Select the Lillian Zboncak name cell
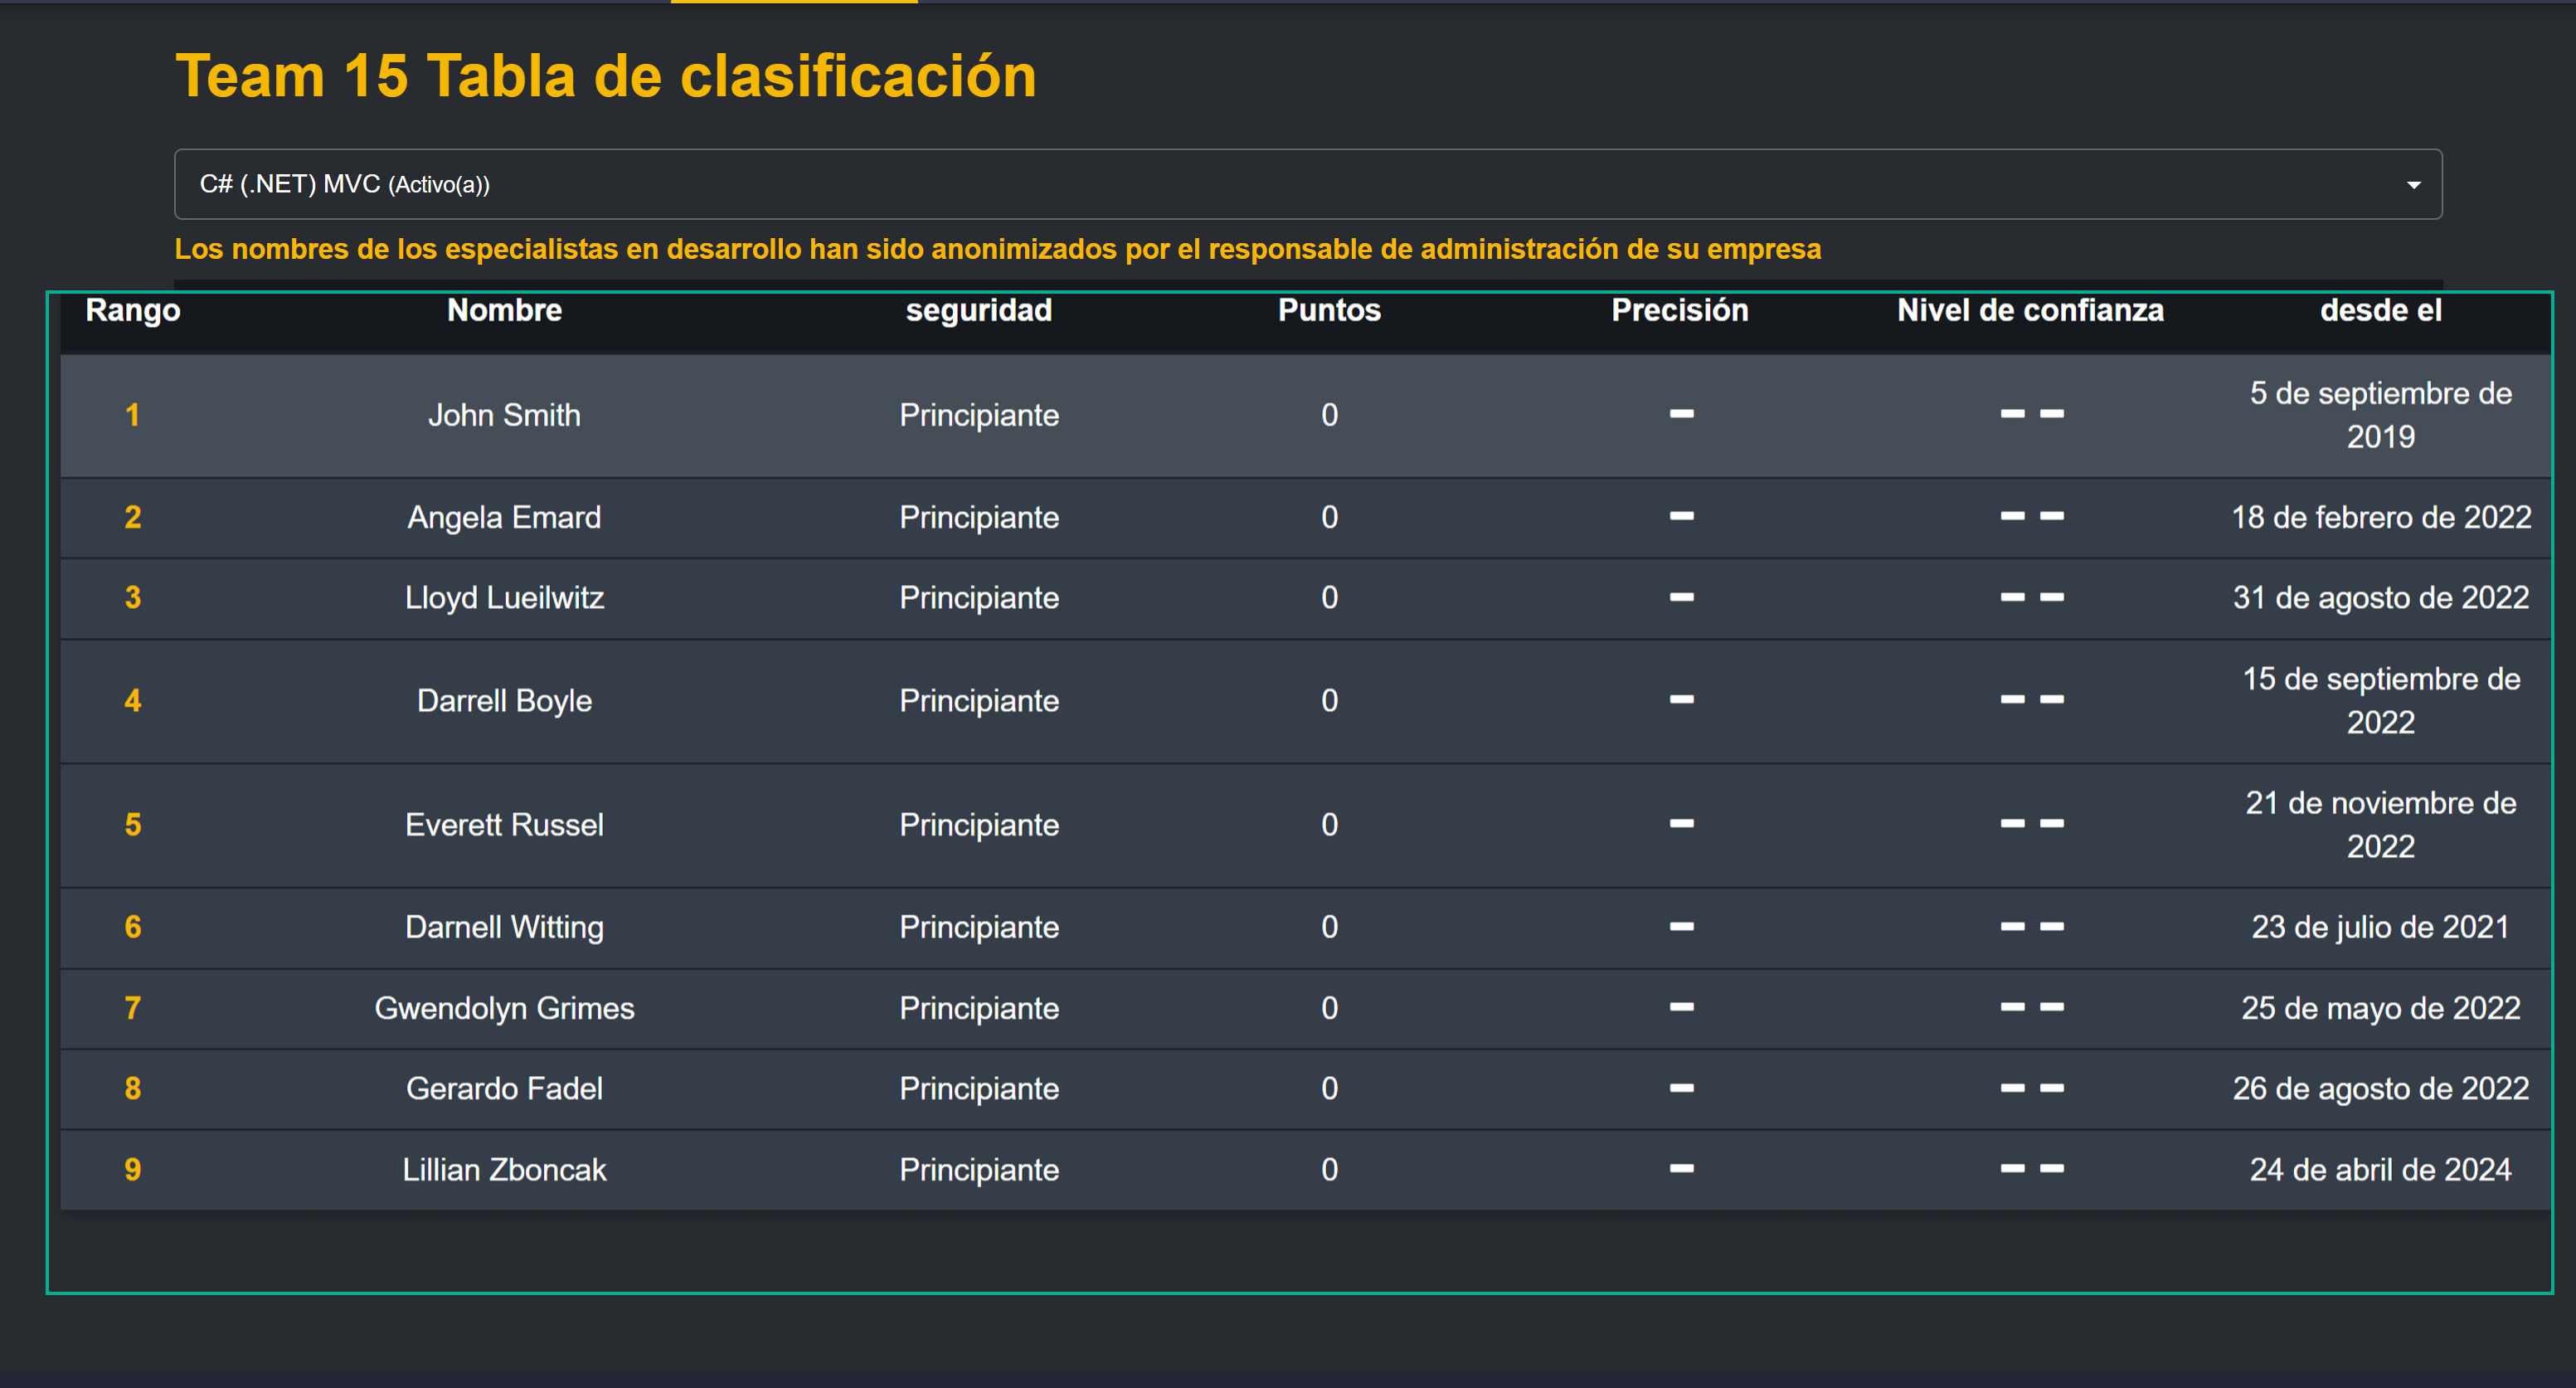The image size is (2576, 1388). tap(504, 1170)
